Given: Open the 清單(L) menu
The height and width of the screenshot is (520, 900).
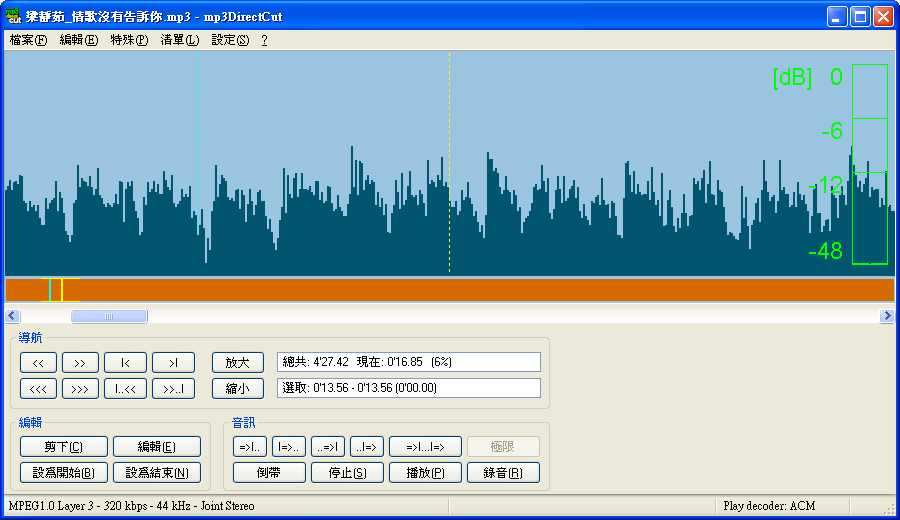Looking at the screenshot, I should point(180,40).
